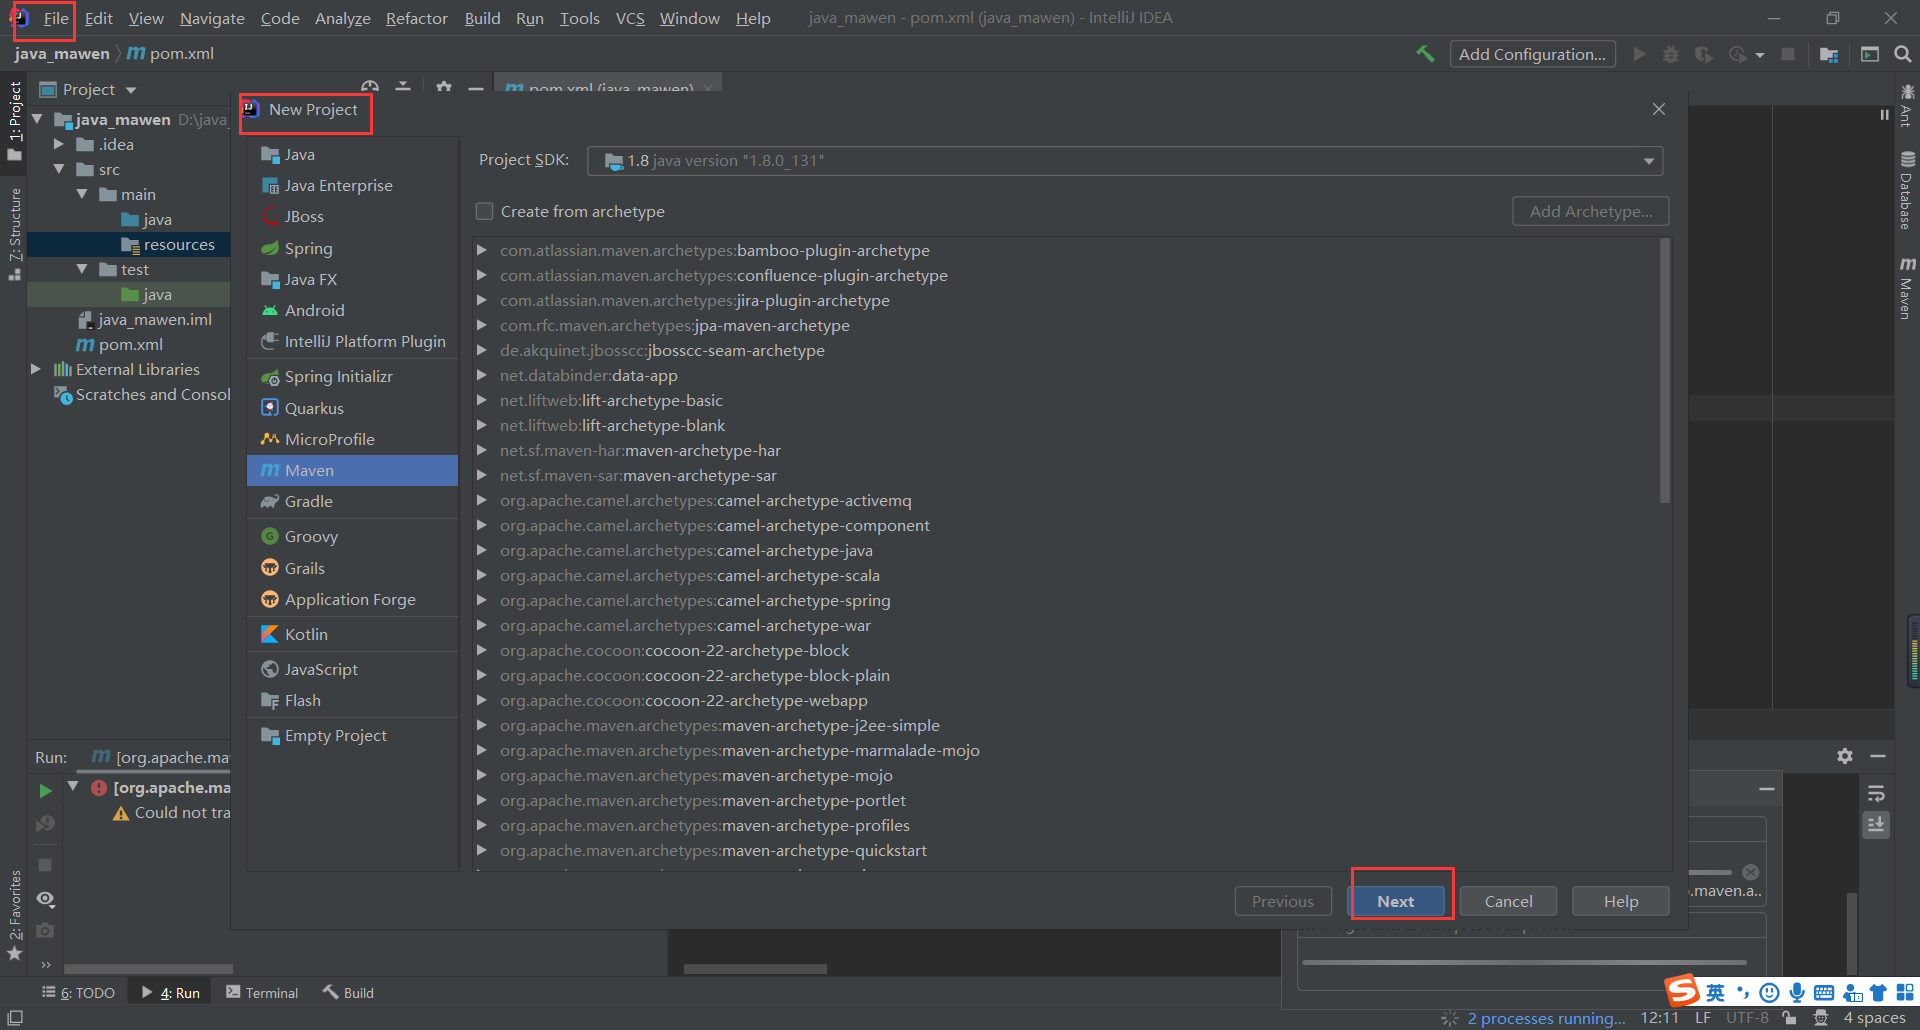Open the Refactor menu

(416, 18)
